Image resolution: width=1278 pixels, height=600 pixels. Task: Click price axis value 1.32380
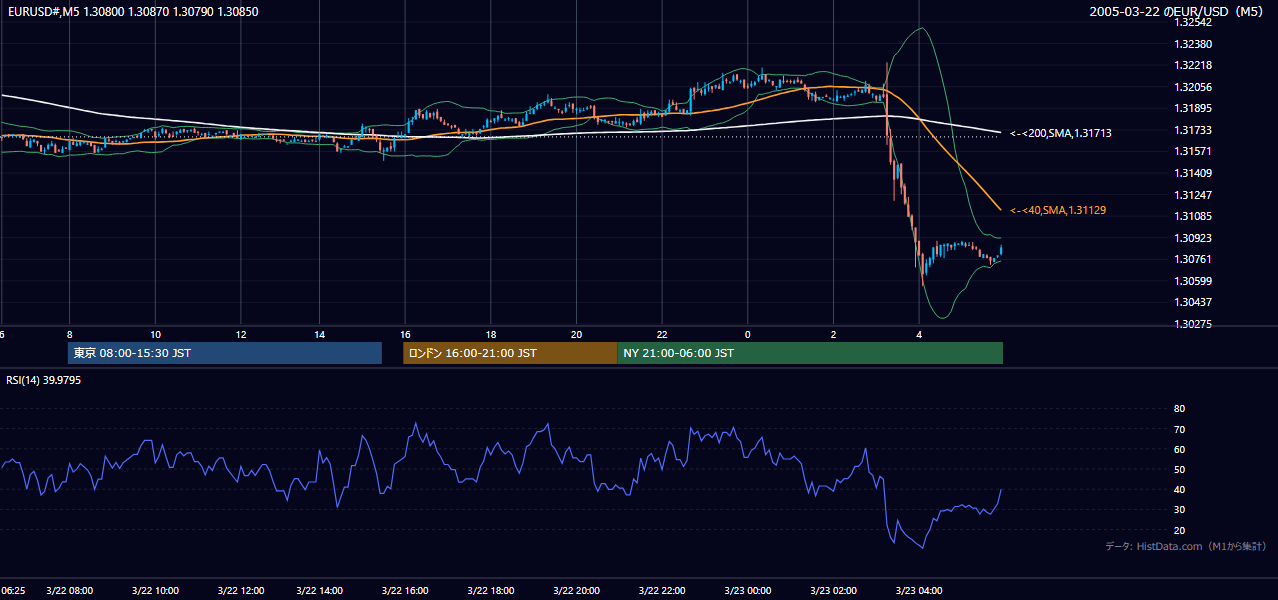1193,44
